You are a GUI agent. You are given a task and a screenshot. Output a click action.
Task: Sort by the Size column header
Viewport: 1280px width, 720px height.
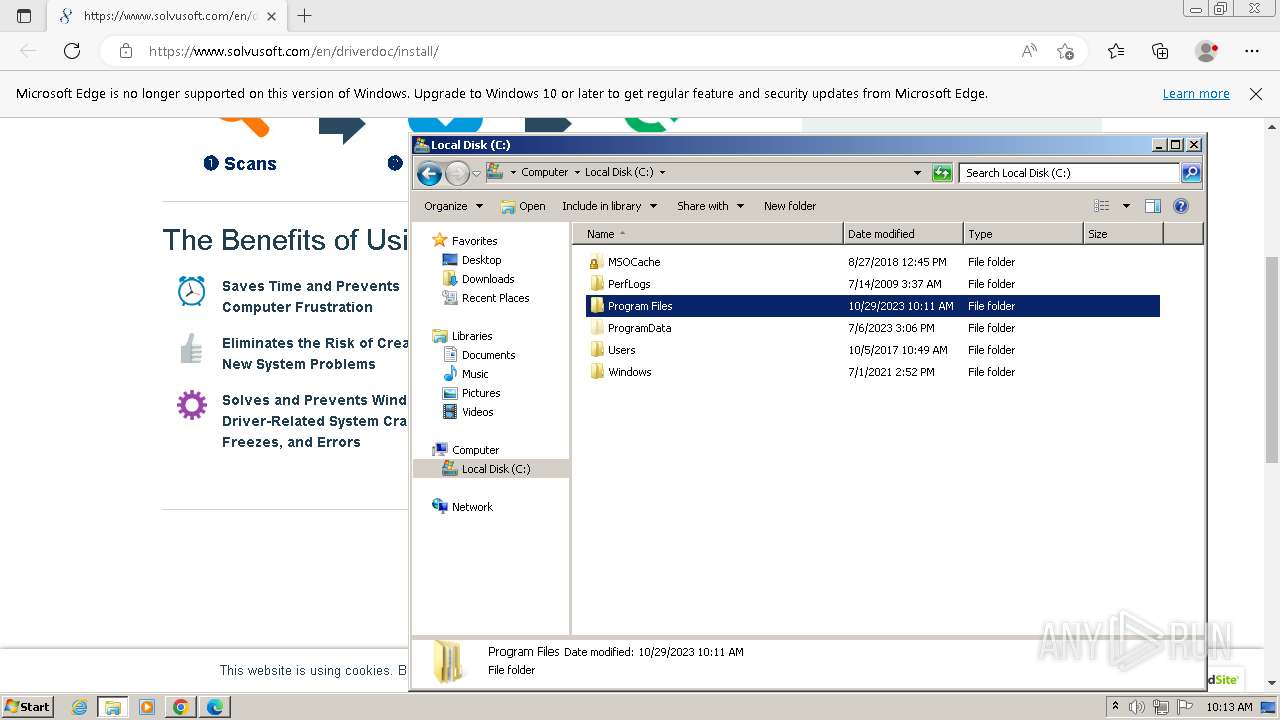pos(1123,234)
